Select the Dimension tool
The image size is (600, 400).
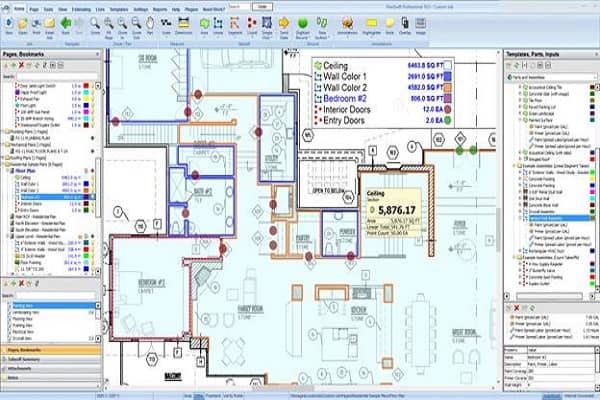(x=184, y=26)
